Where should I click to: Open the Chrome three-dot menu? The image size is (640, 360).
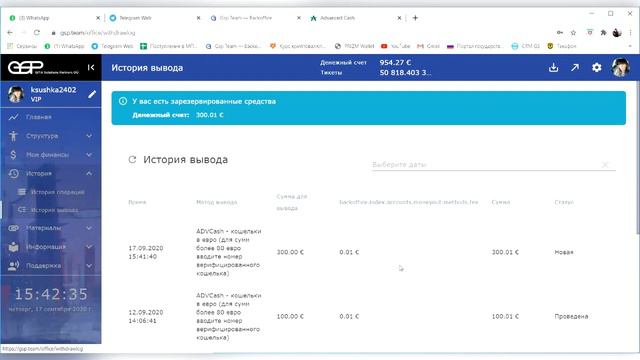pos(631,33)
